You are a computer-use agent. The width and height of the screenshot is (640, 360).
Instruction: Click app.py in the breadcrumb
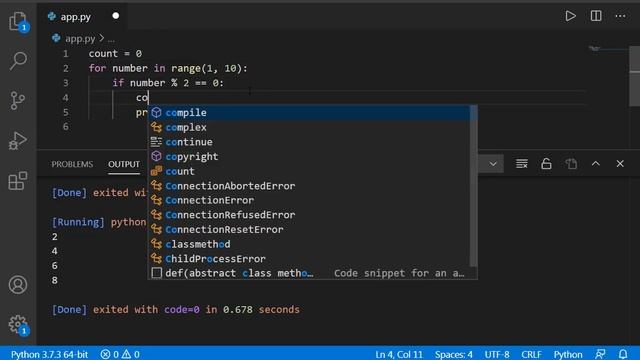[80, 39]
